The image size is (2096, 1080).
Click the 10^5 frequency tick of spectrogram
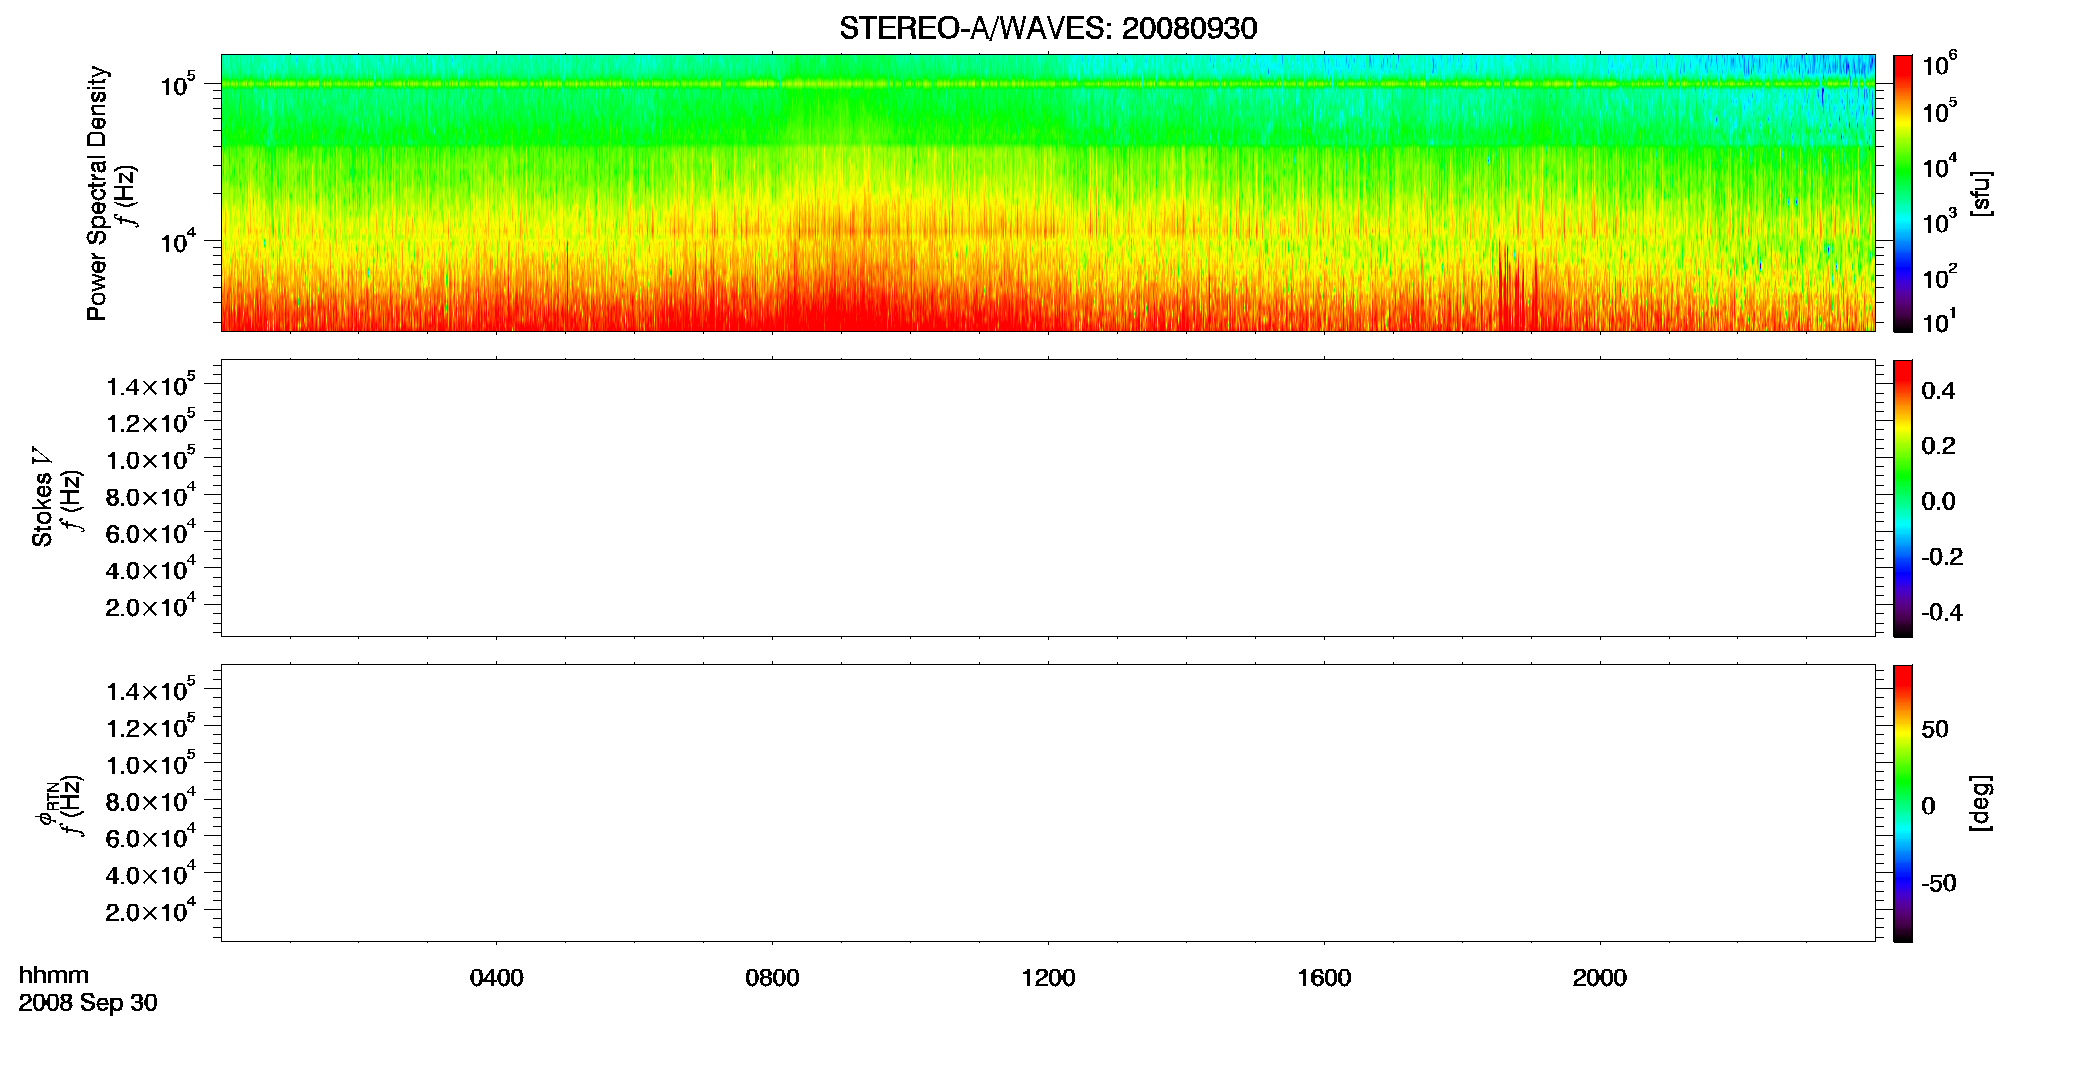(177, 85)
